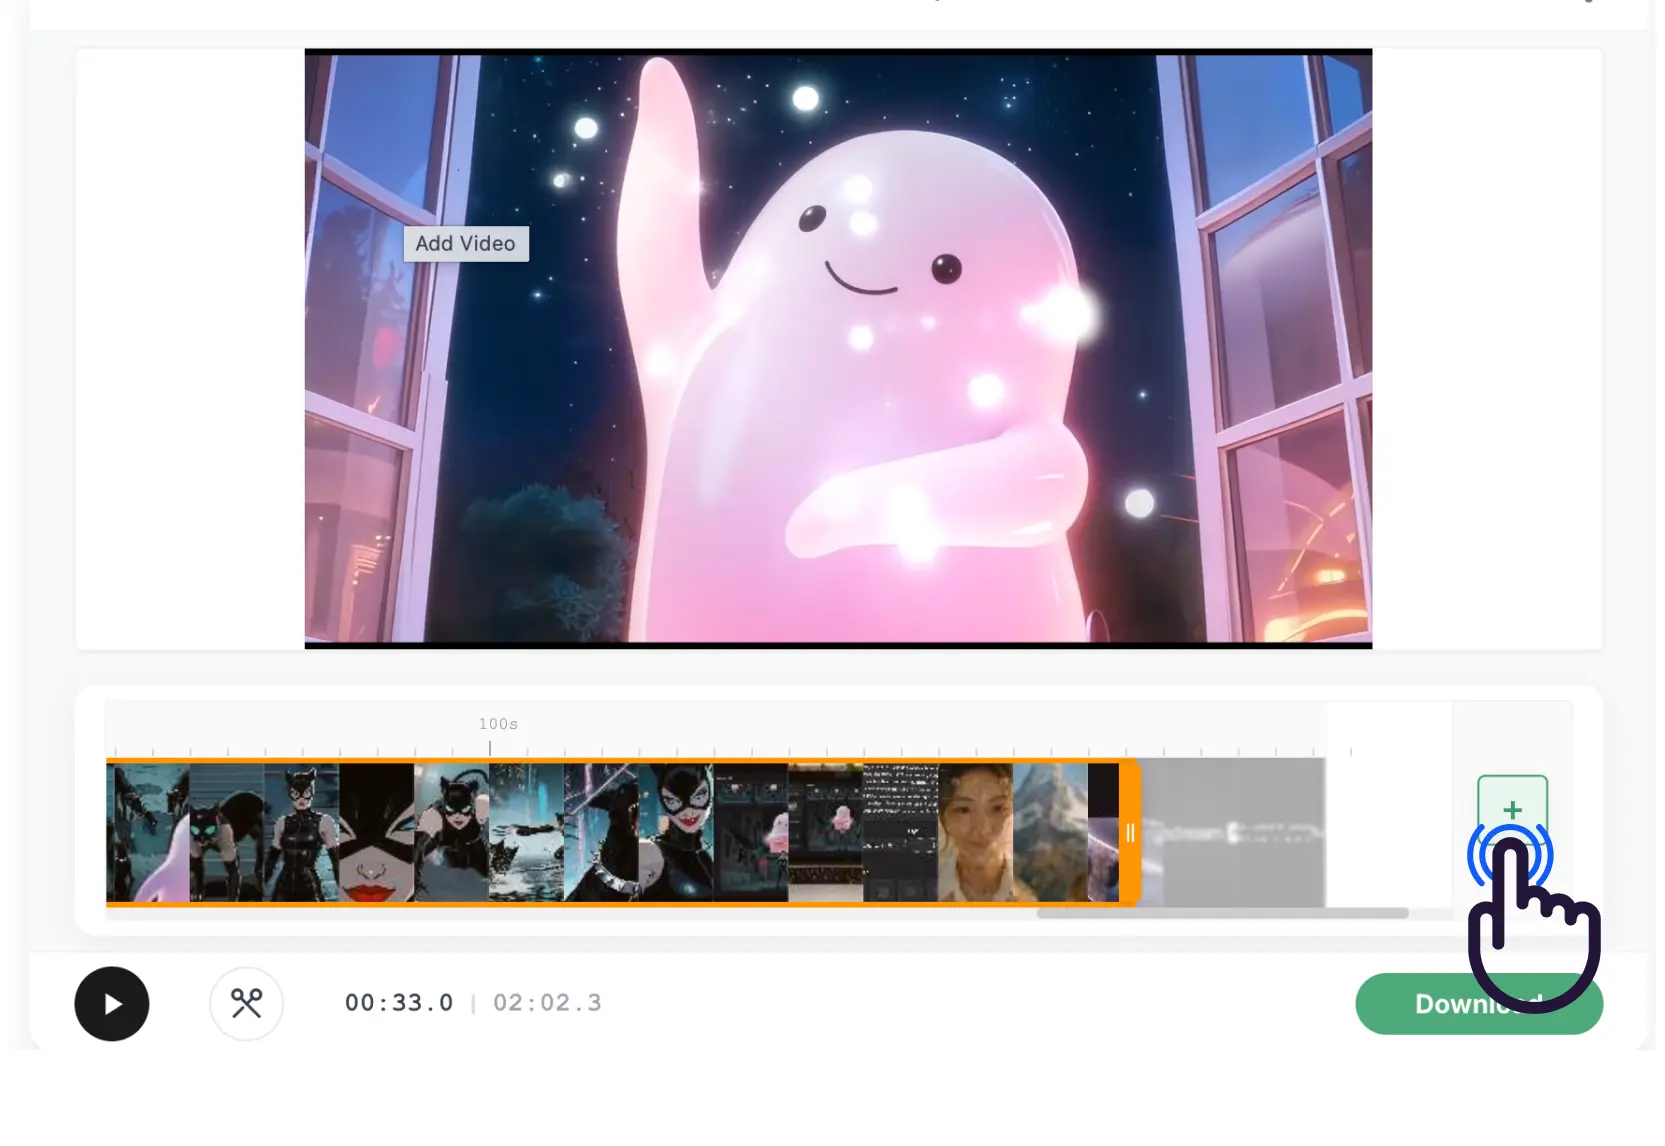Viewport: 1665px width, 1146px height.
Task: Click the current time readout 00:33.0
Action: tap(399, 1002)
